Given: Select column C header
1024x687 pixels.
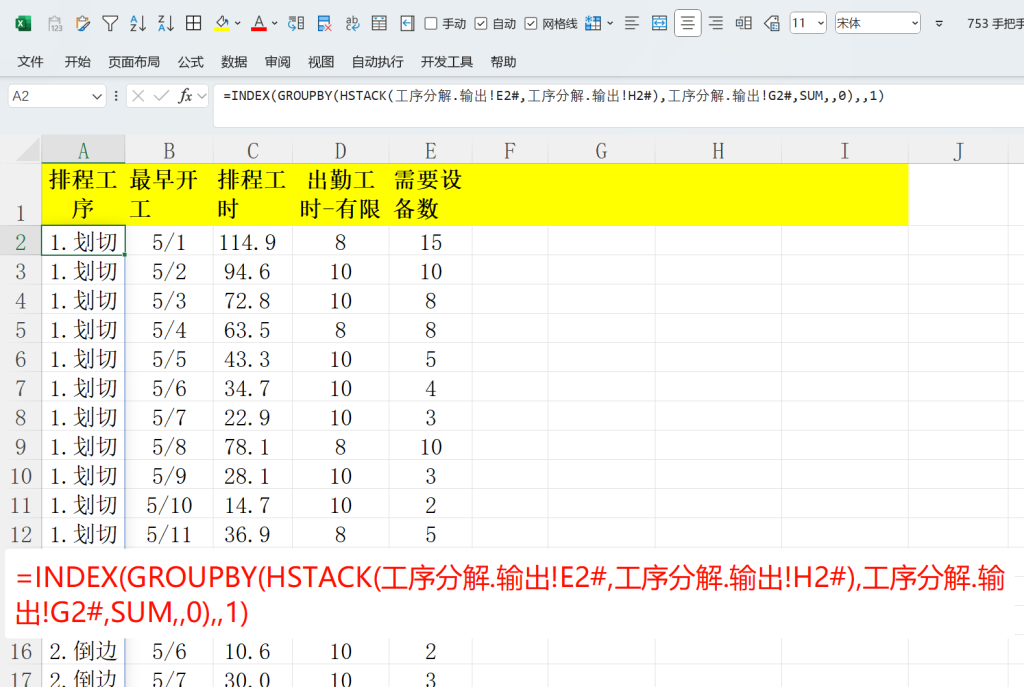Looking at the screenshot, I should click(x=253, y=151).
